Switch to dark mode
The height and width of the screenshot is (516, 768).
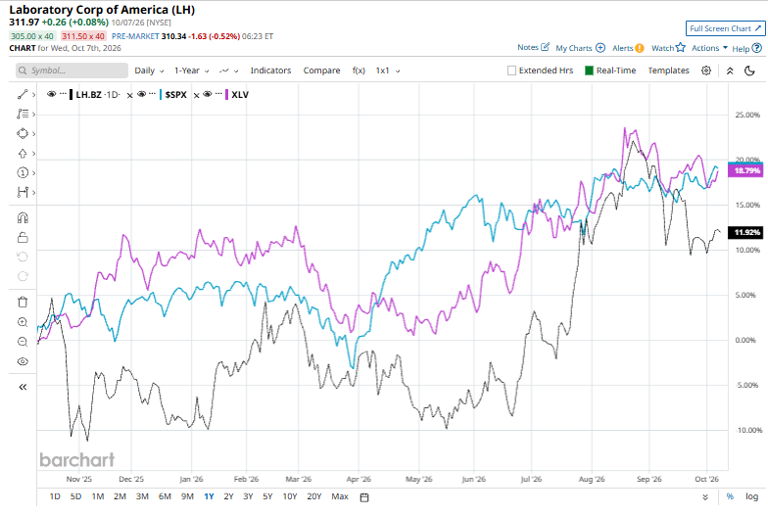click(x=749, y=70)
